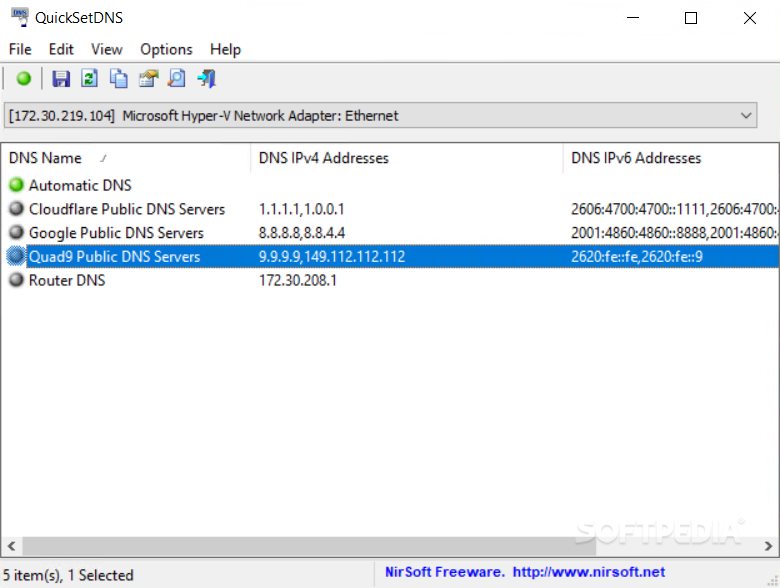Open the Microsoft Hyper-V Network Adapter combo box

[381, 115]
